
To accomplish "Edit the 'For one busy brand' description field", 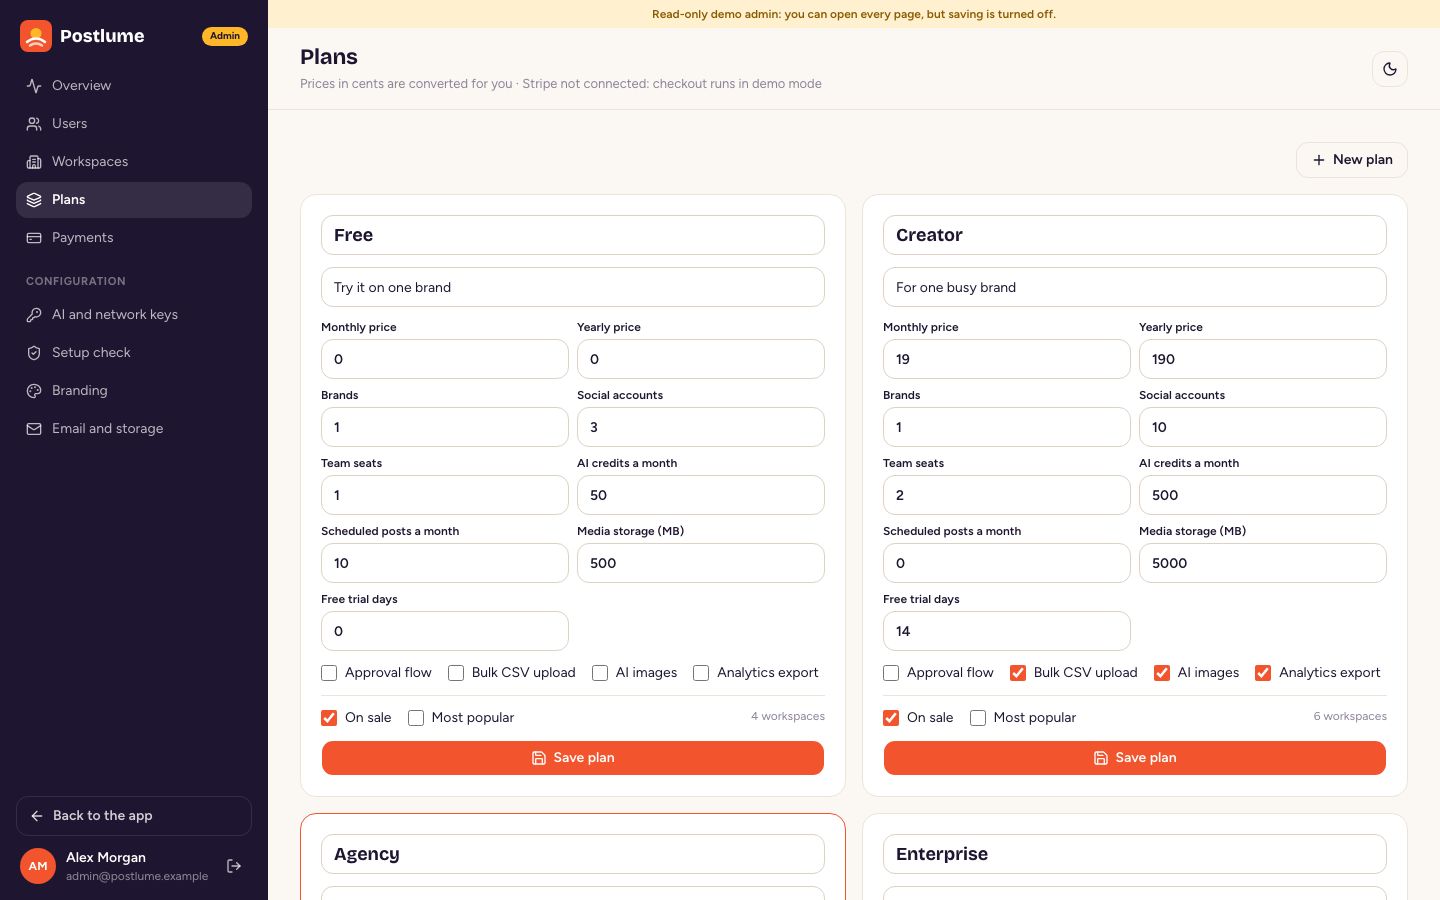I will [x=1135, y=287].
